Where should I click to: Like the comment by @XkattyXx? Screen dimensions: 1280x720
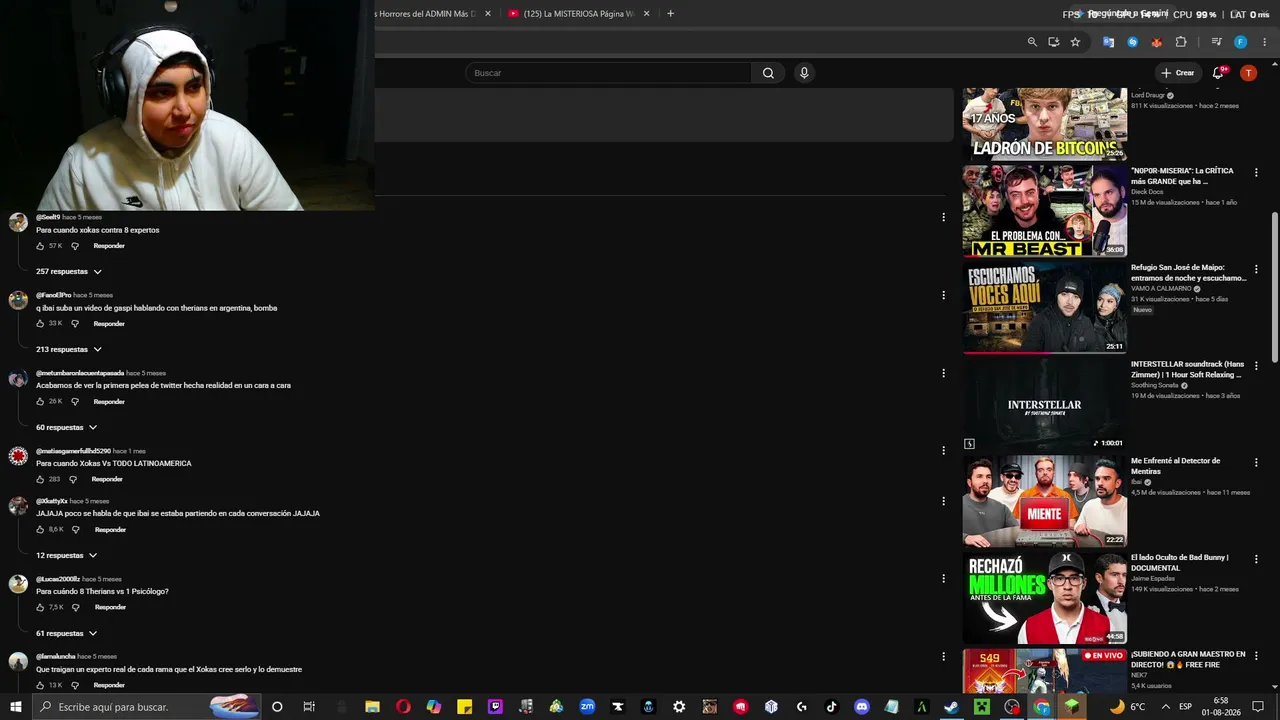pyautogui.click(x=41, y=530)
